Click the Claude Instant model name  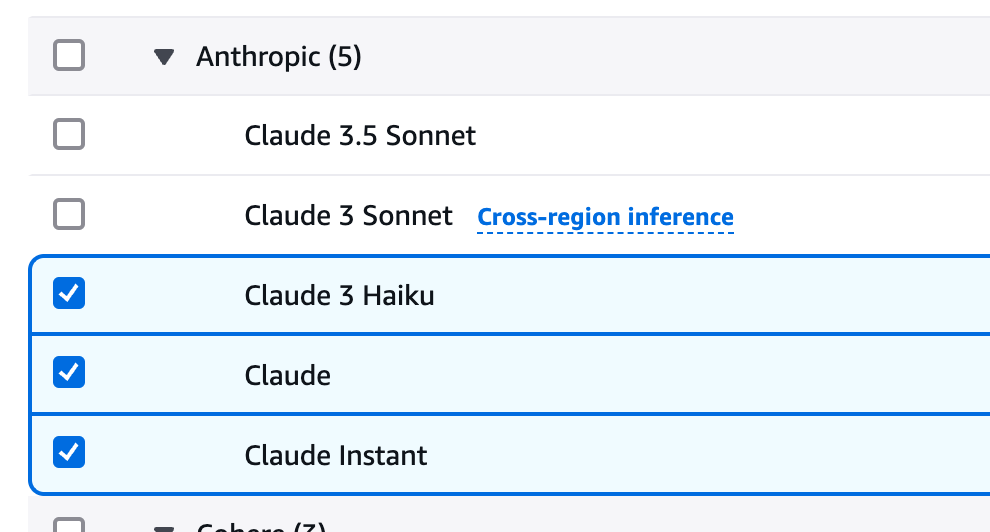(335, 455)
